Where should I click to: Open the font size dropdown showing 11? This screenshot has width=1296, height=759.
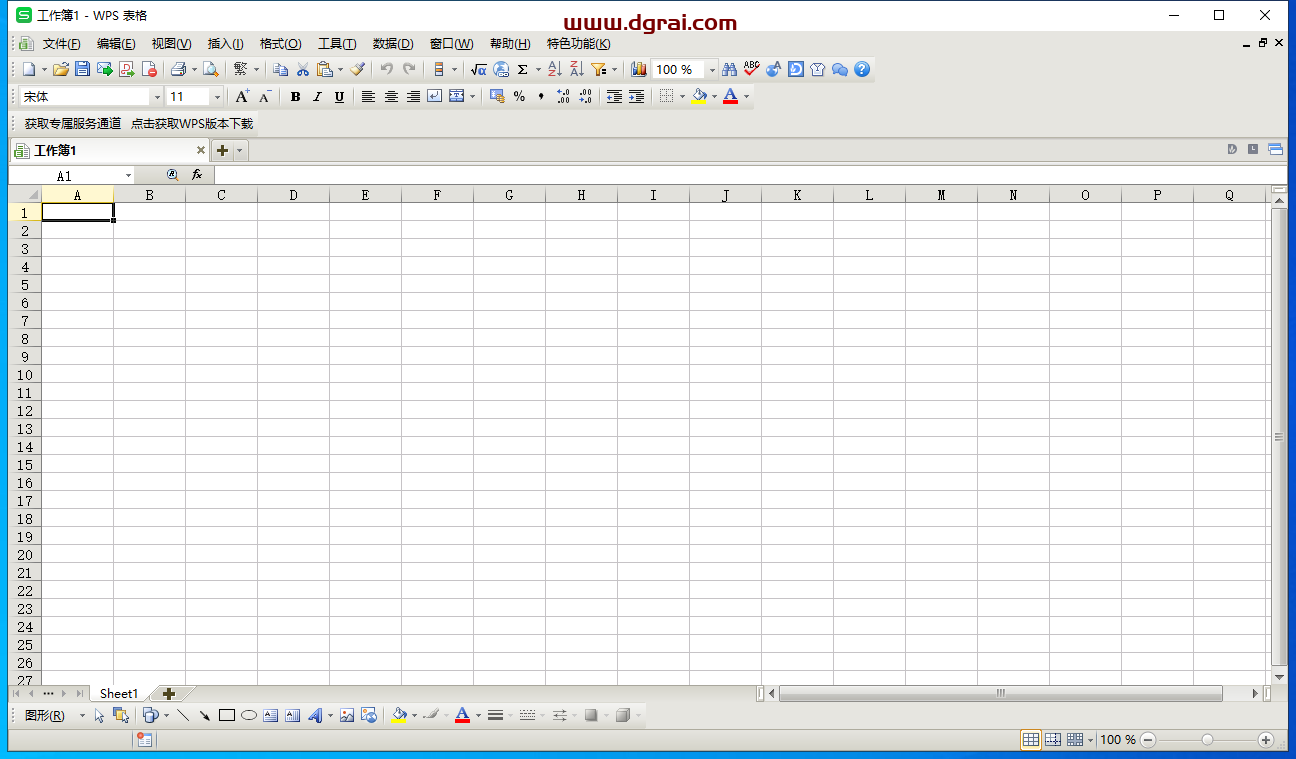(x=217, y=97)
